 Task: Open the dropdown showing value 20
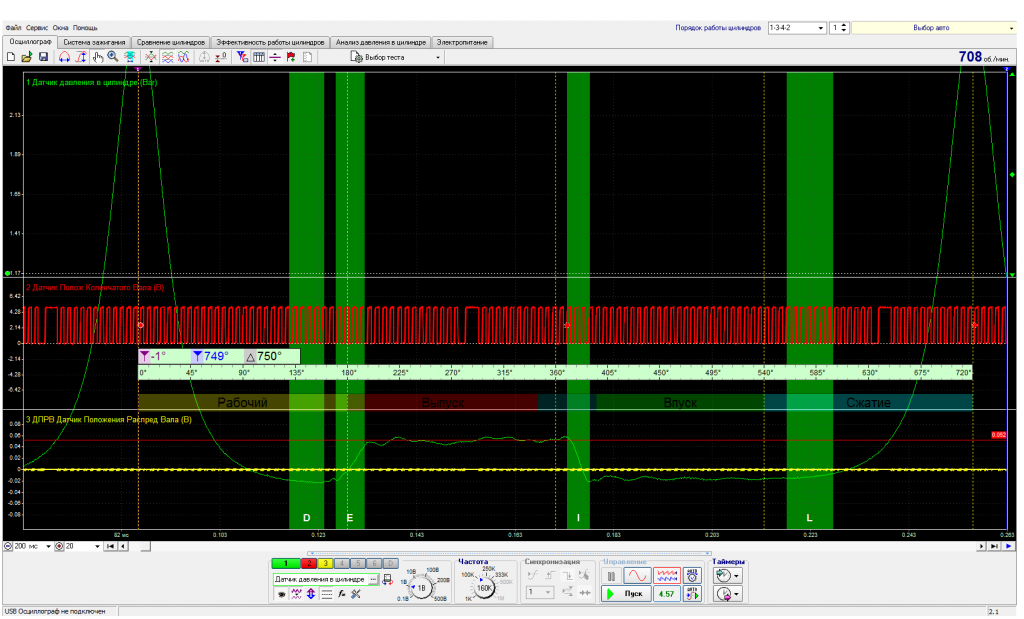97,547
